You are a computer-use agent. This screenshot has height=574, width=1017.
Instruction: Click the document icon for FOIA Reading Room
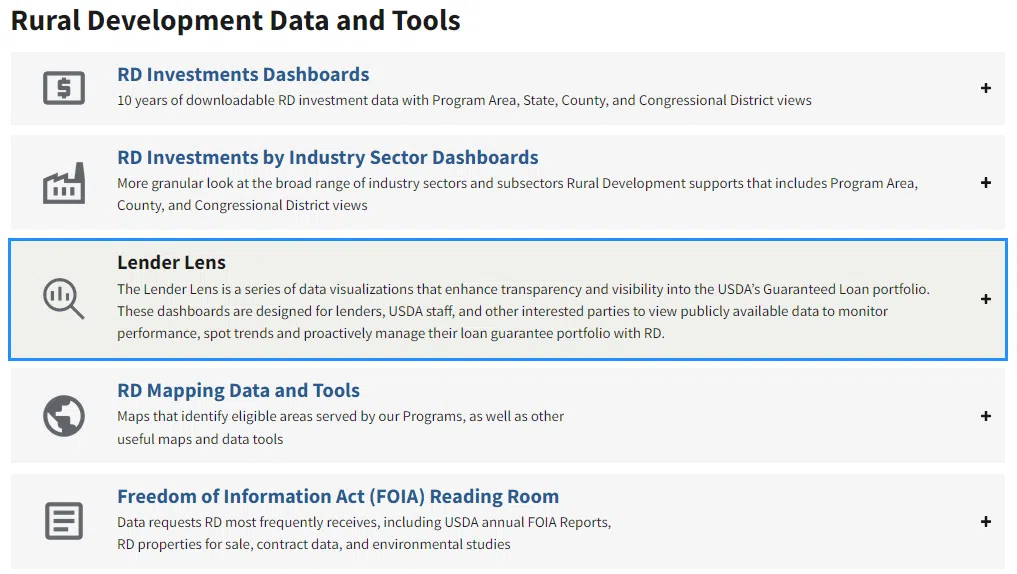tap(64, 521)
